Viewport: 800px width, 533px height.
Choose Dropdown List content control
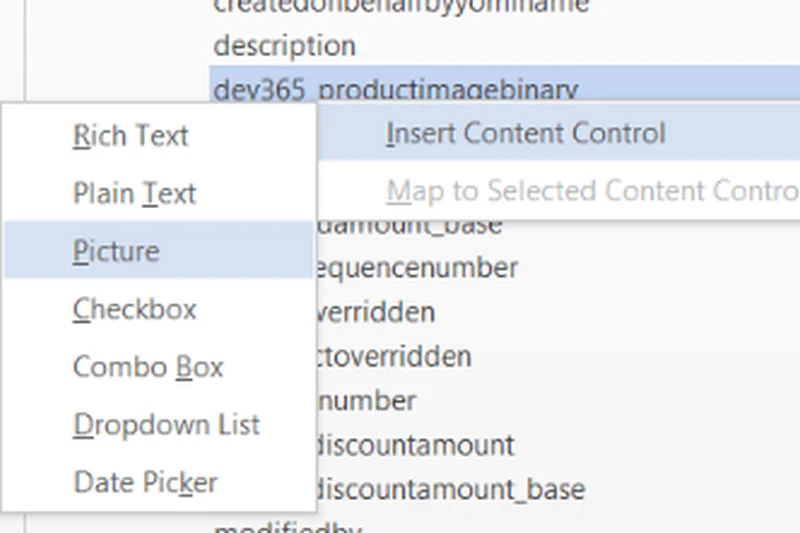166,425
